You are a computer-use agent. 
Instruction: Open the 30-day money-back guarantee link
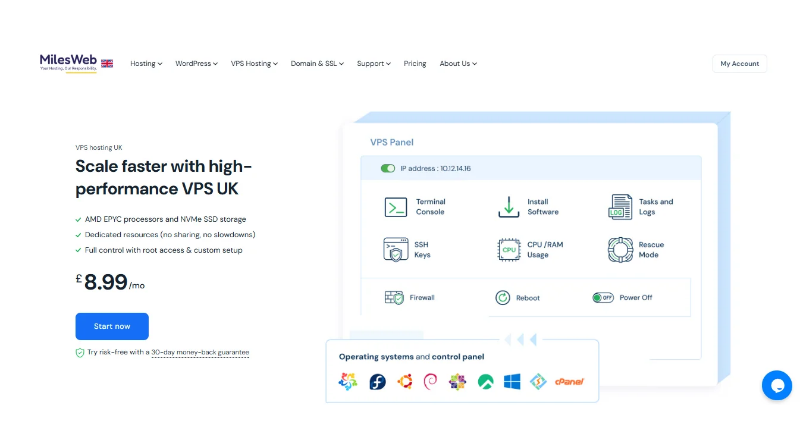pos(200,352)
